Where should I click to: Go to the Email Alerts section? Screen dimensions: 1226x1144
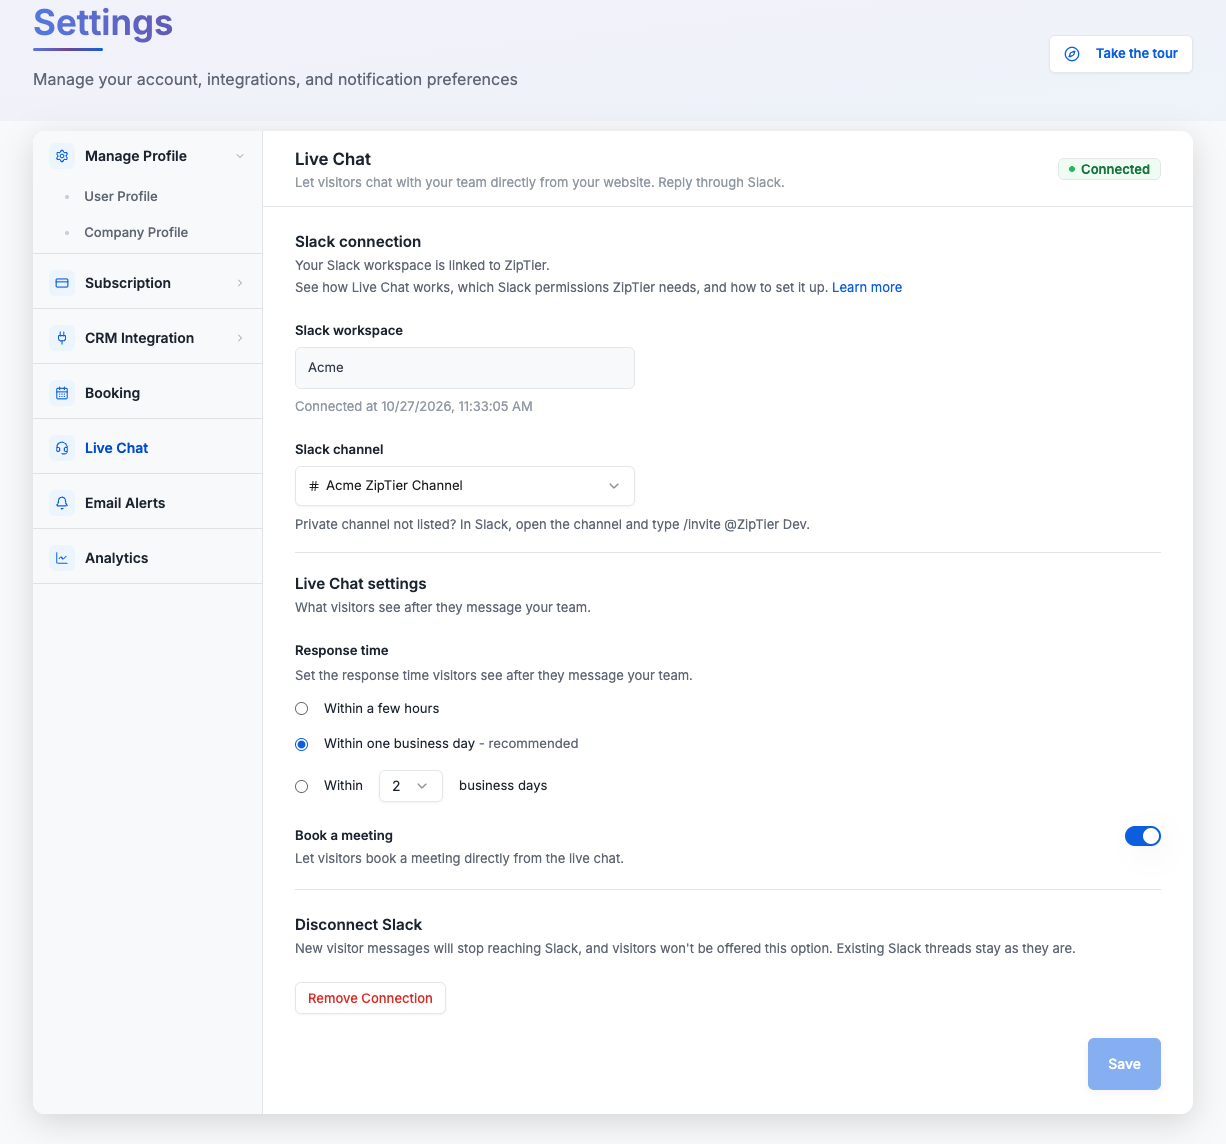(148, 503)
